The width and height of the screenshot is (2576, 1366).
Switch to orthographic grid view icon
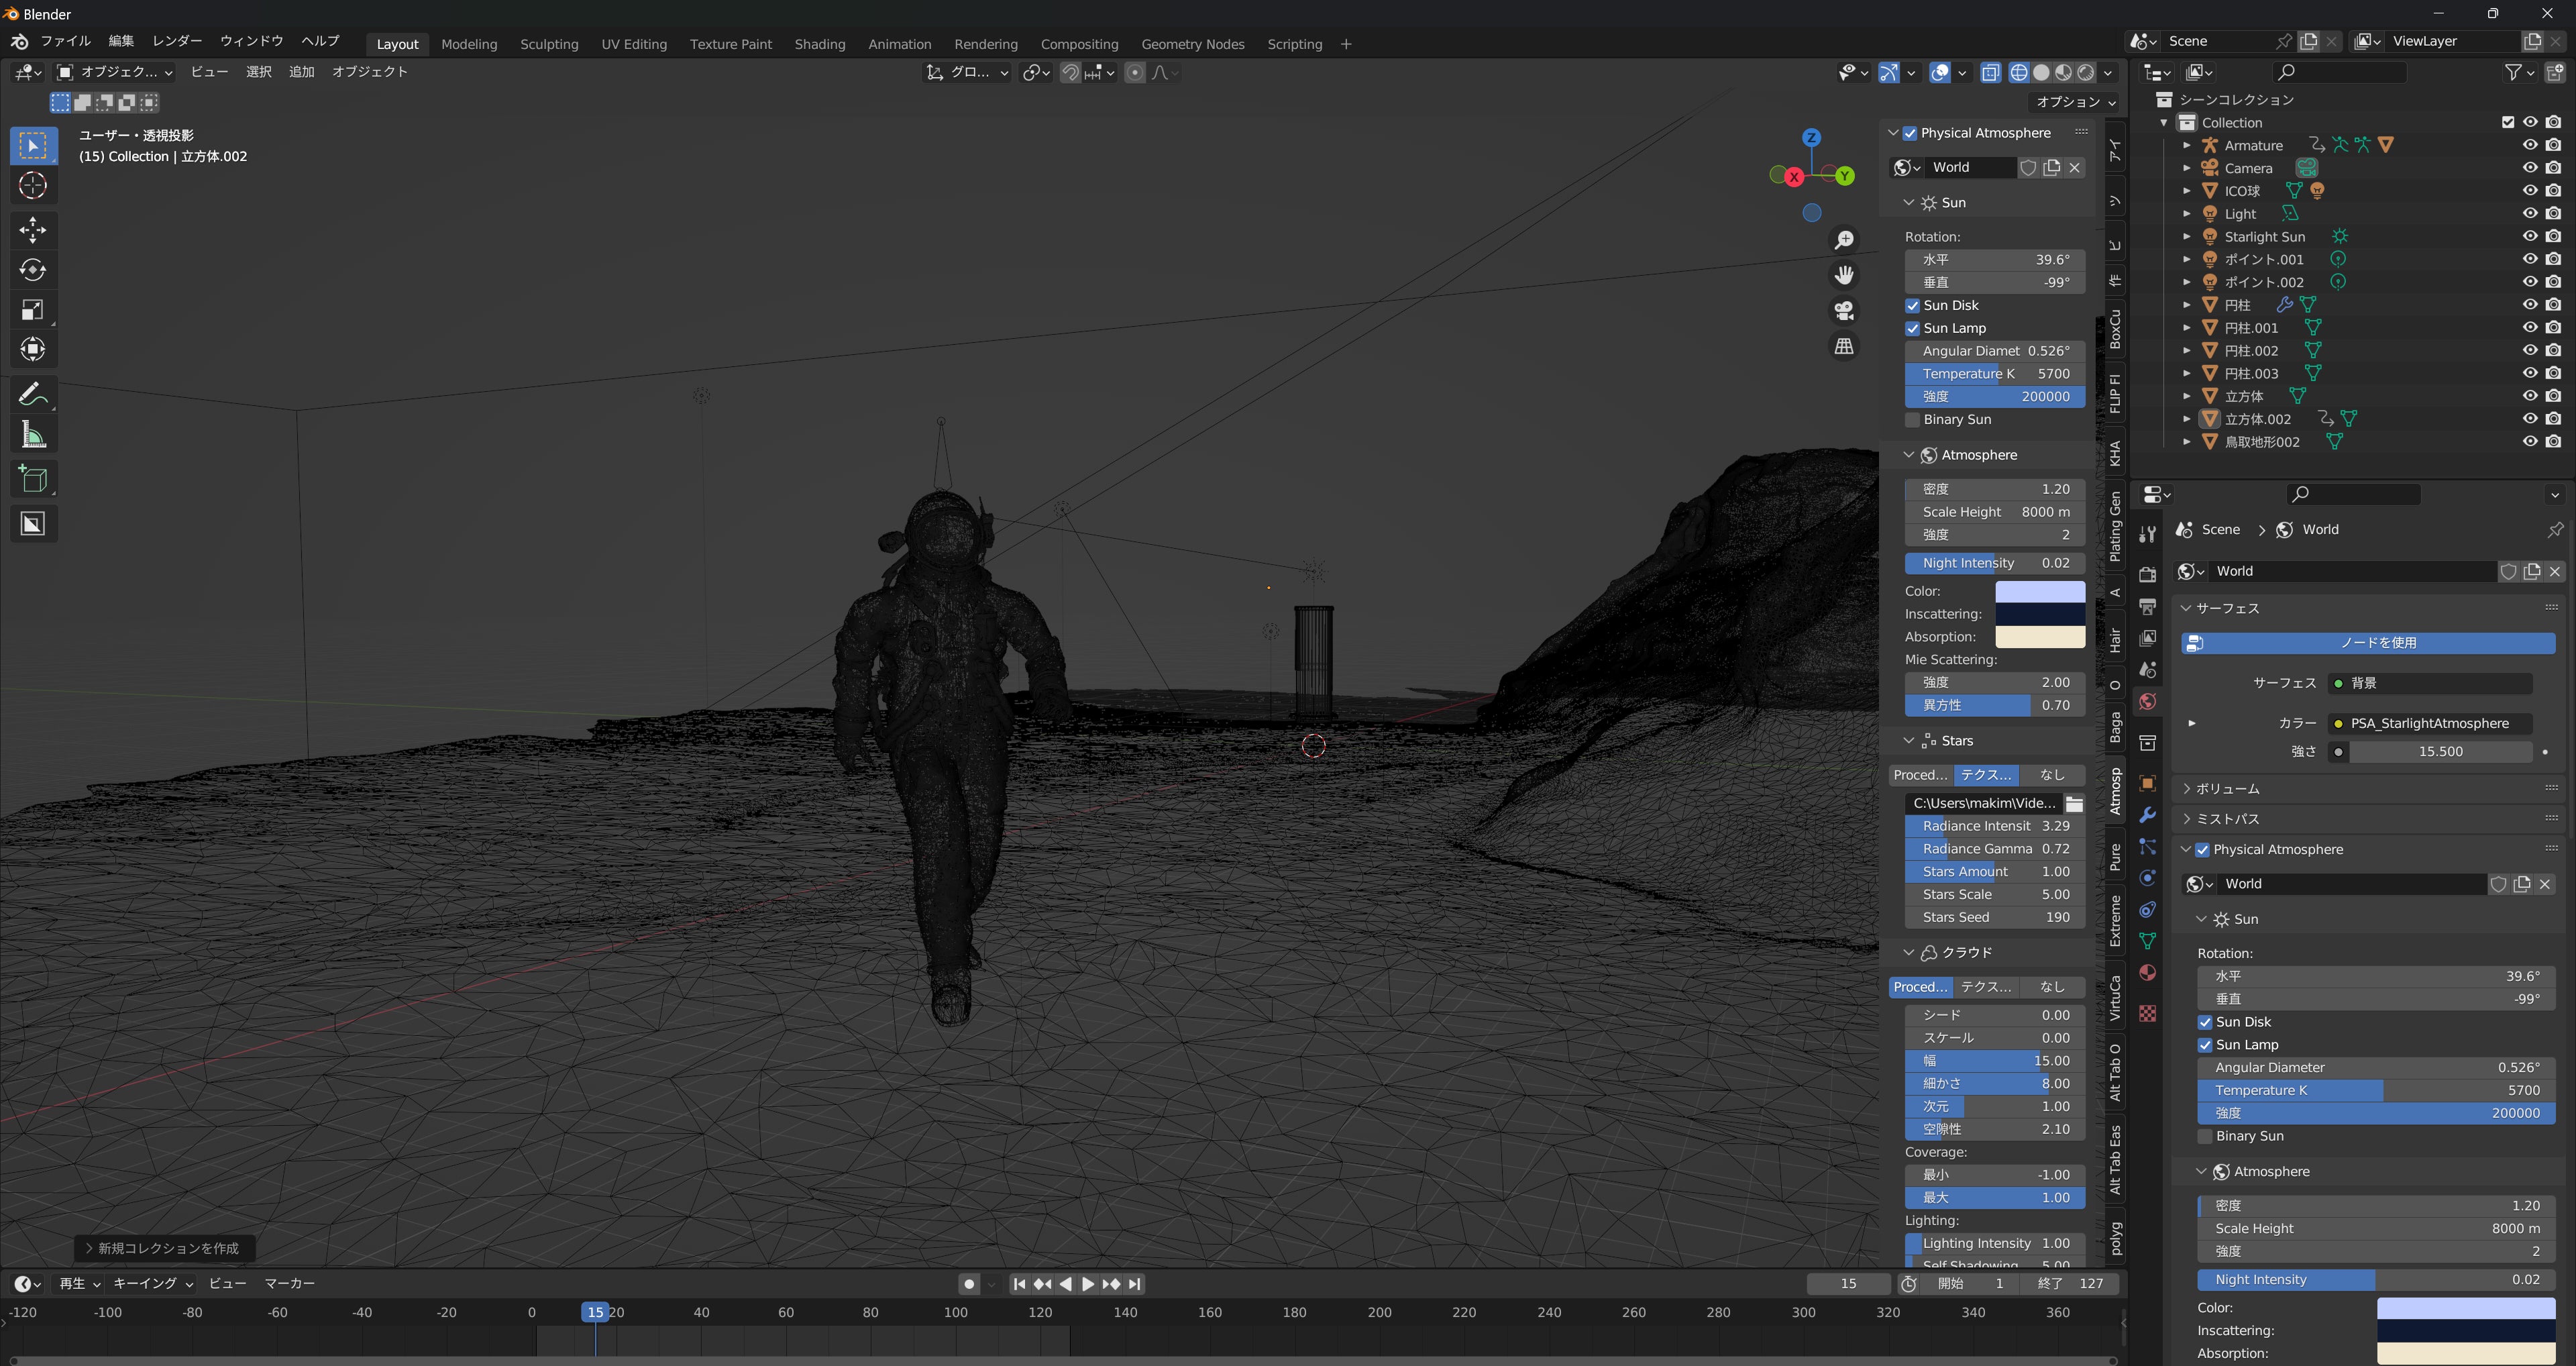[1844, 346]
